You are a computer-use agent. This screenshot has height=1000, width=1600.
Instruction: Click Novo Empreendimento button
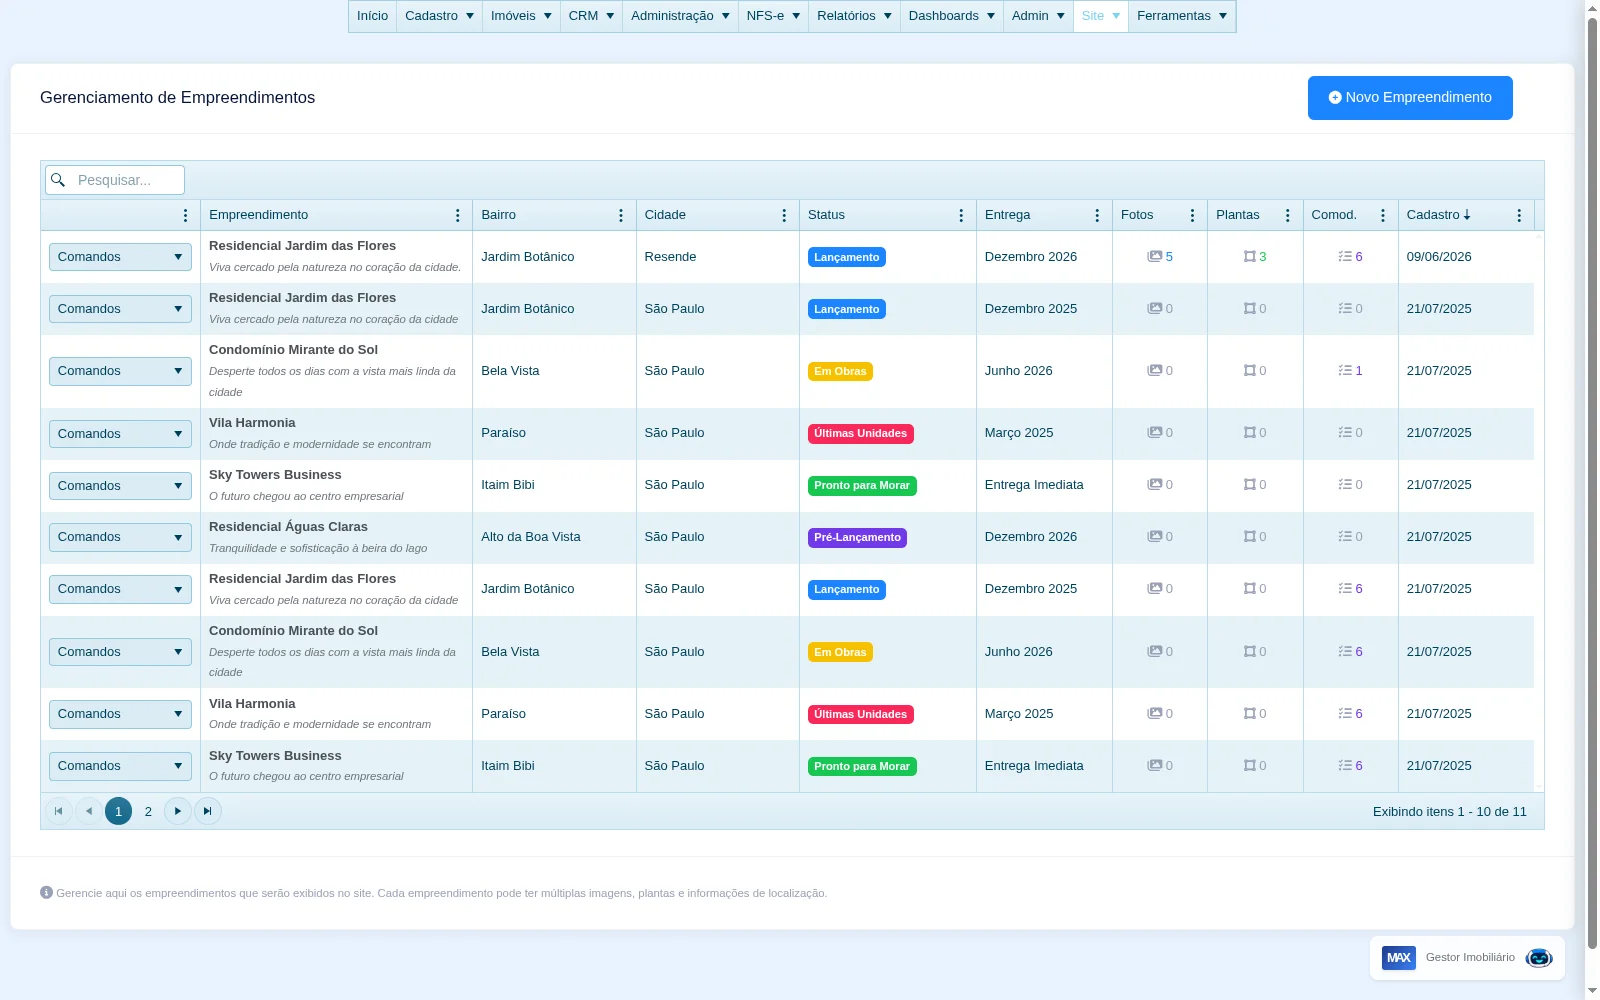[1410, 98]
